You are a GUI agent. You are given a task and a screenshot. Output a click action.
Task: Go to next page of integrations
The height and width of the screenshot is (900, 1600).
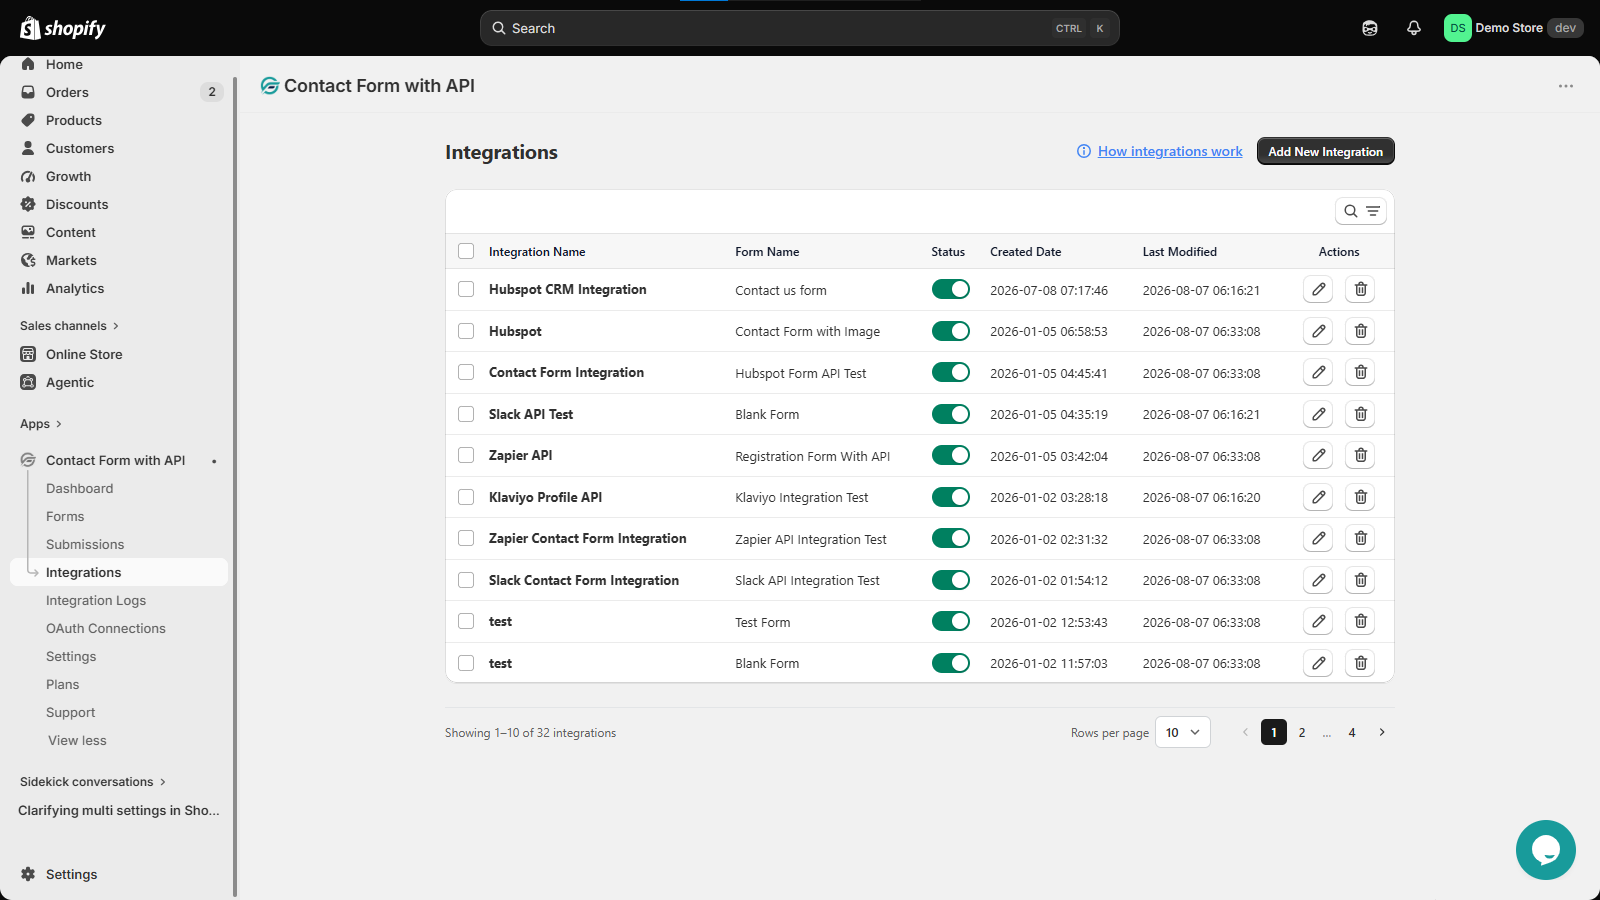pyautogui.click(x=1382, y=733)
